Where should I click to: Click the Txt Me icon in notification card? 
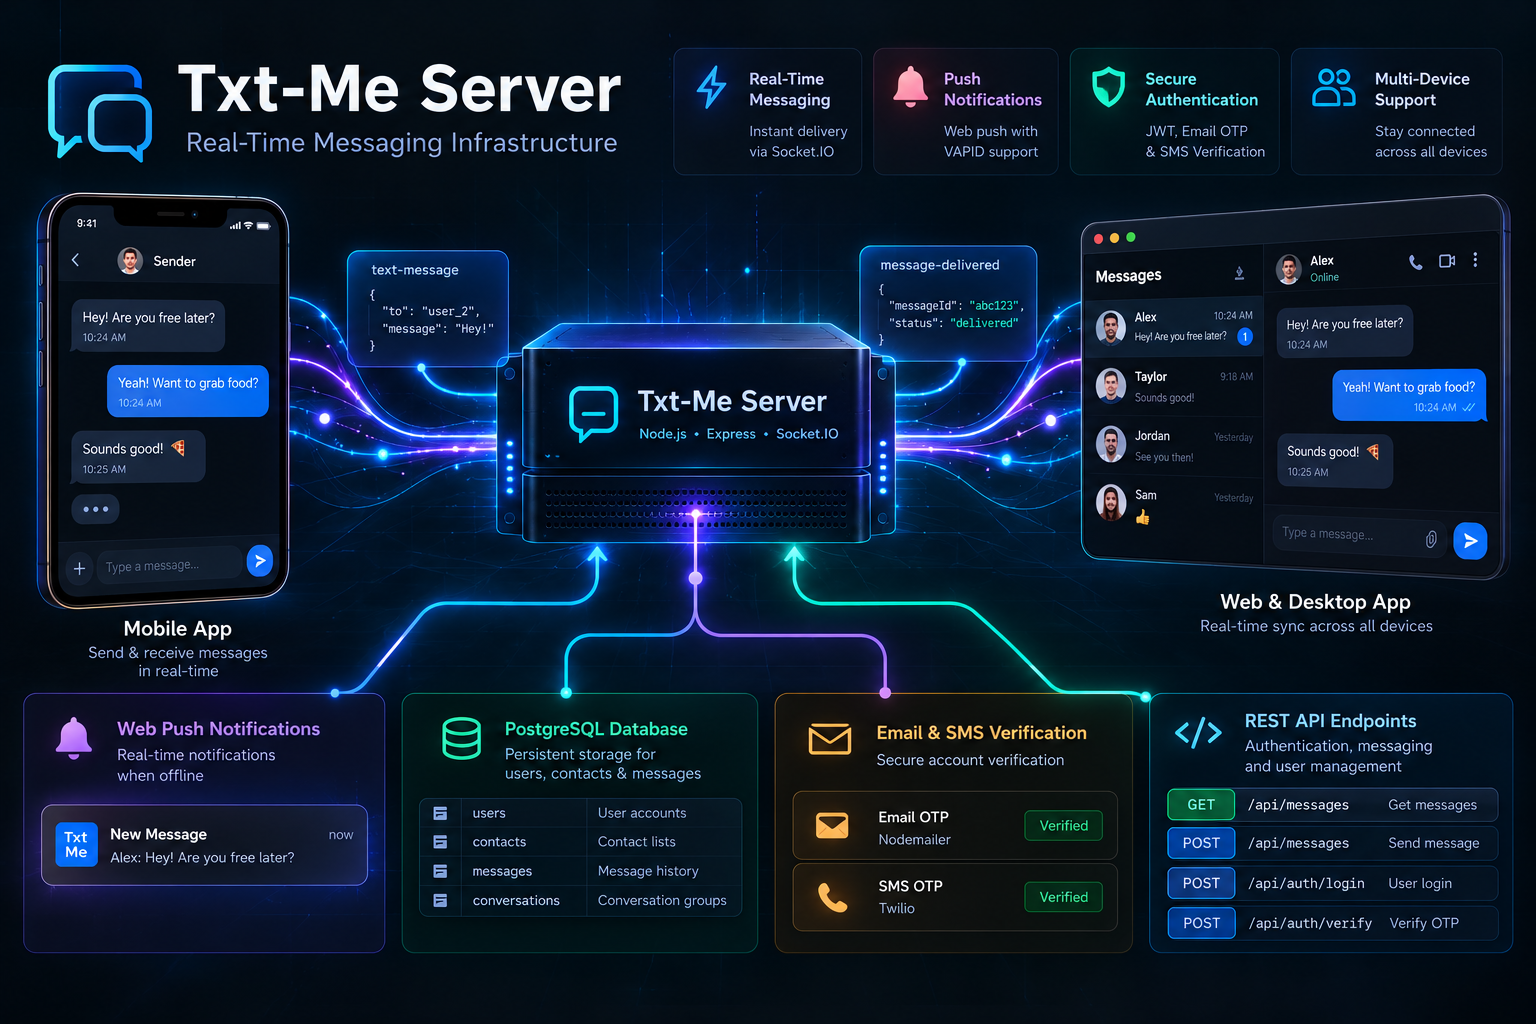click(76, 845)
